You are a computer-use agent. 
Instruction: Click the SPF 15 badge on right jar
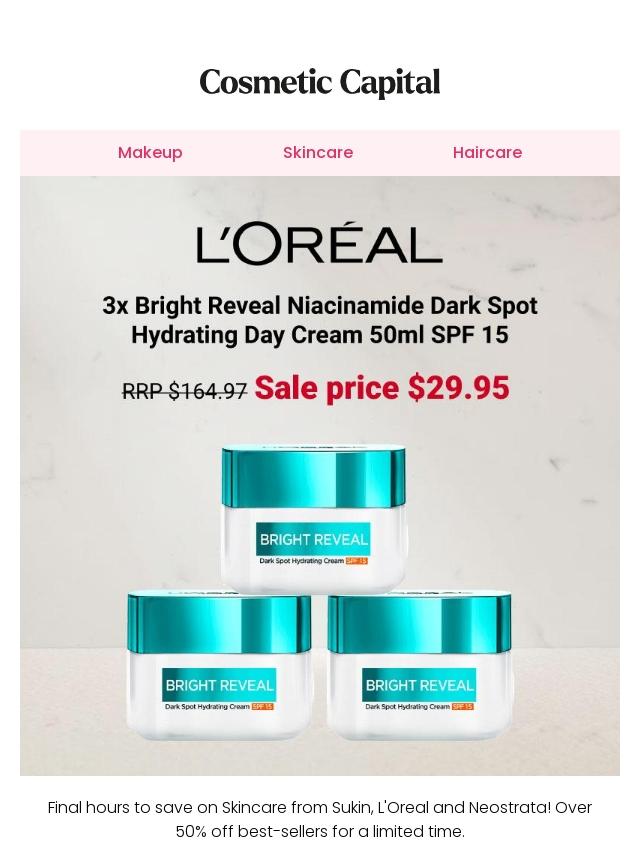pos(462,706)
